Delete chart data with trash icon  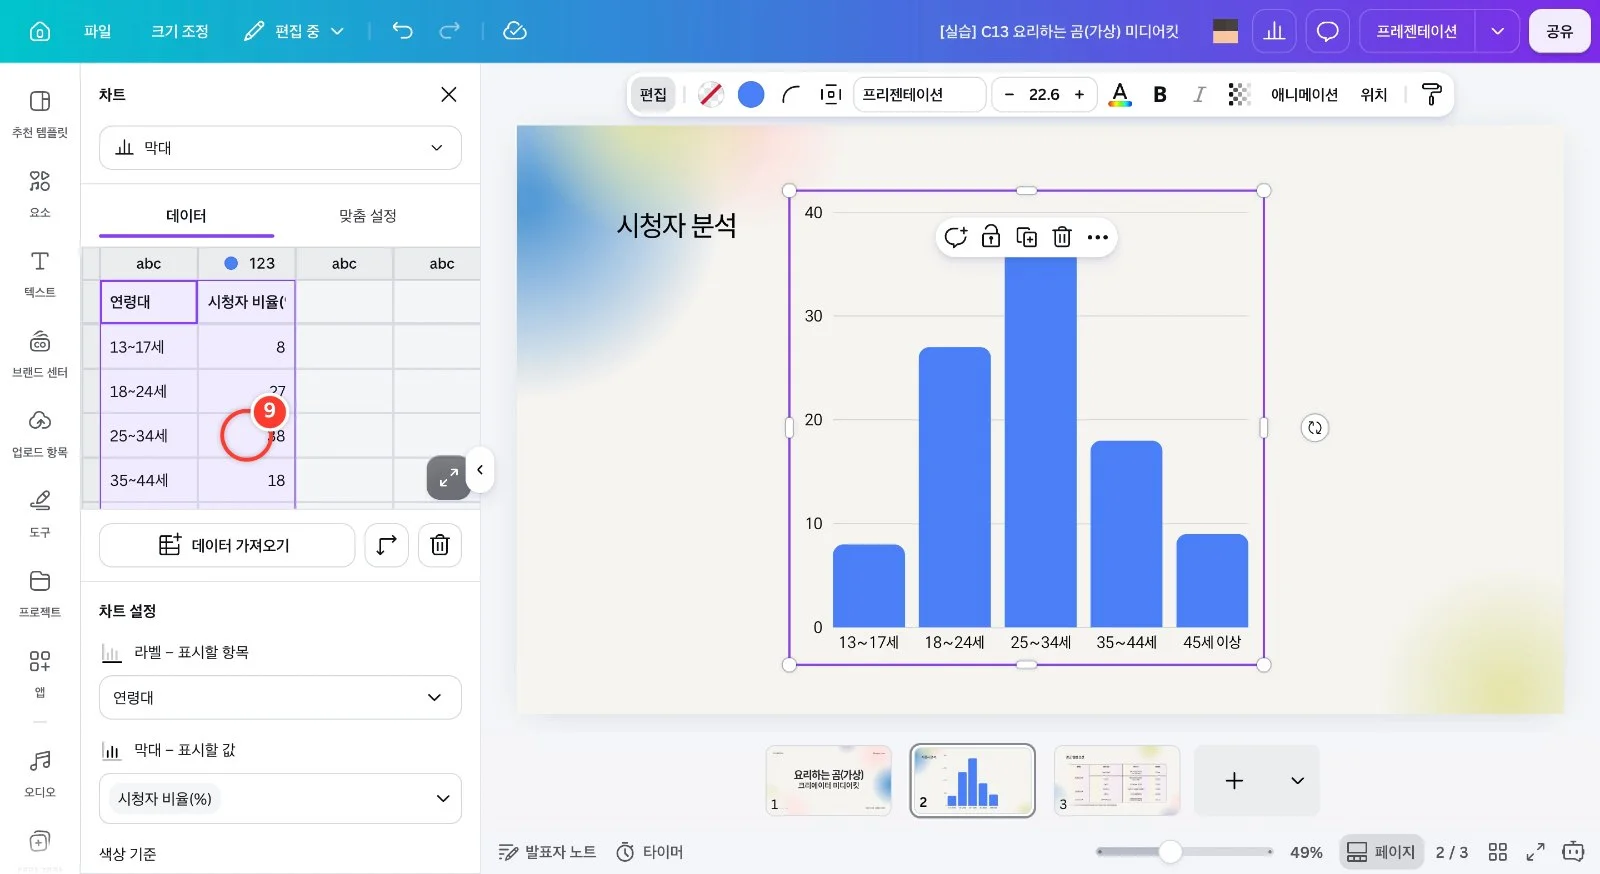440,545
